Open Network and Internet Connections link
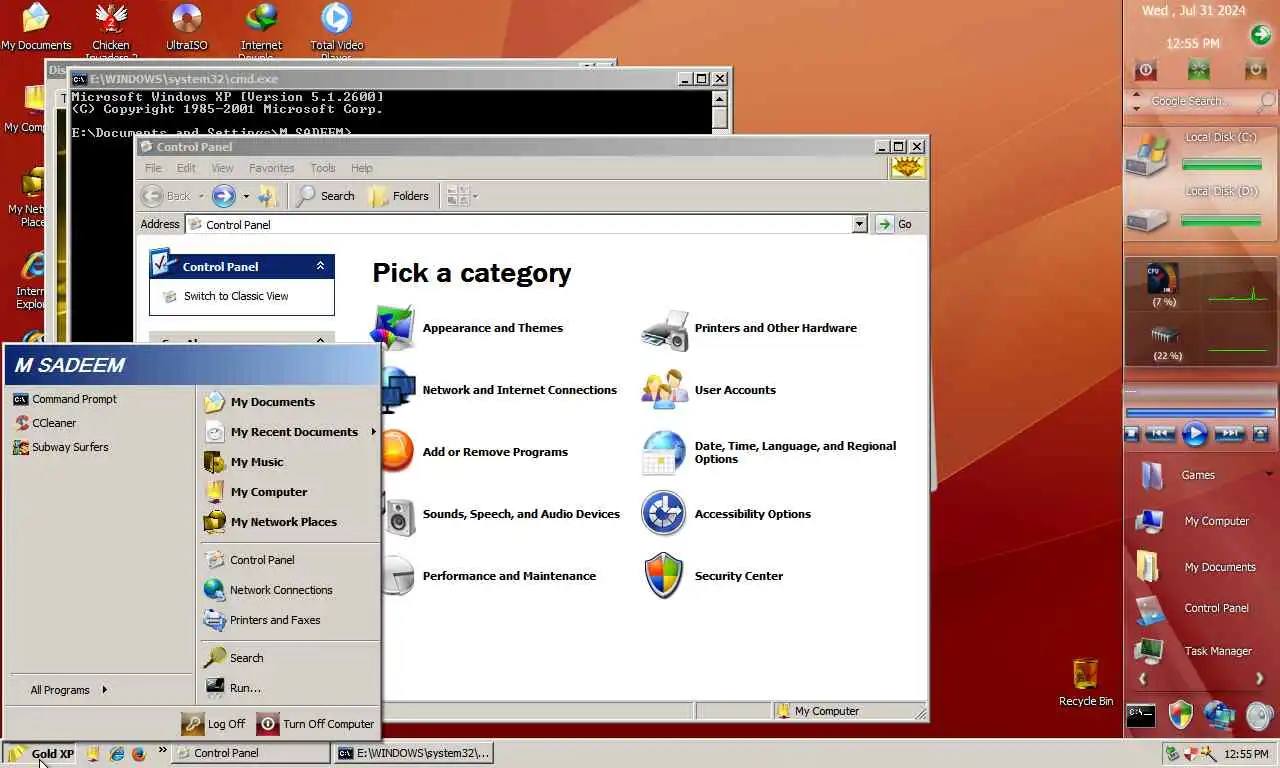This screenshot has height=768, width=1280. click(519, 390)
